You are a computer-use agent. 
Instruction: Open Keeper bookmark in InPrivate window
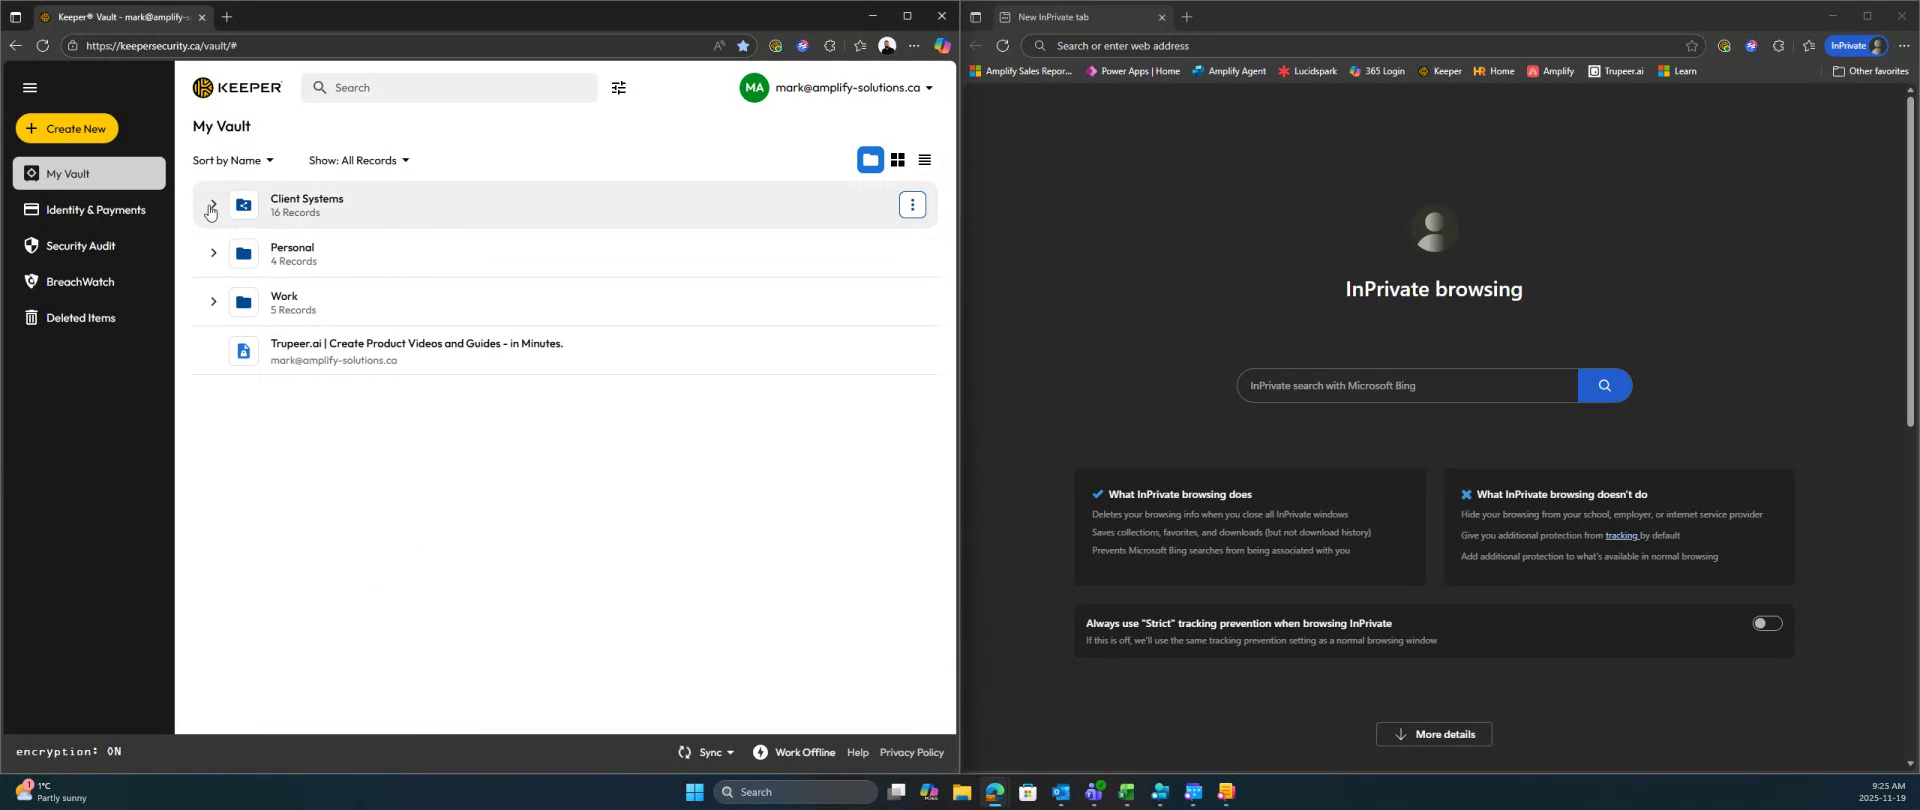pos(1439,71)
